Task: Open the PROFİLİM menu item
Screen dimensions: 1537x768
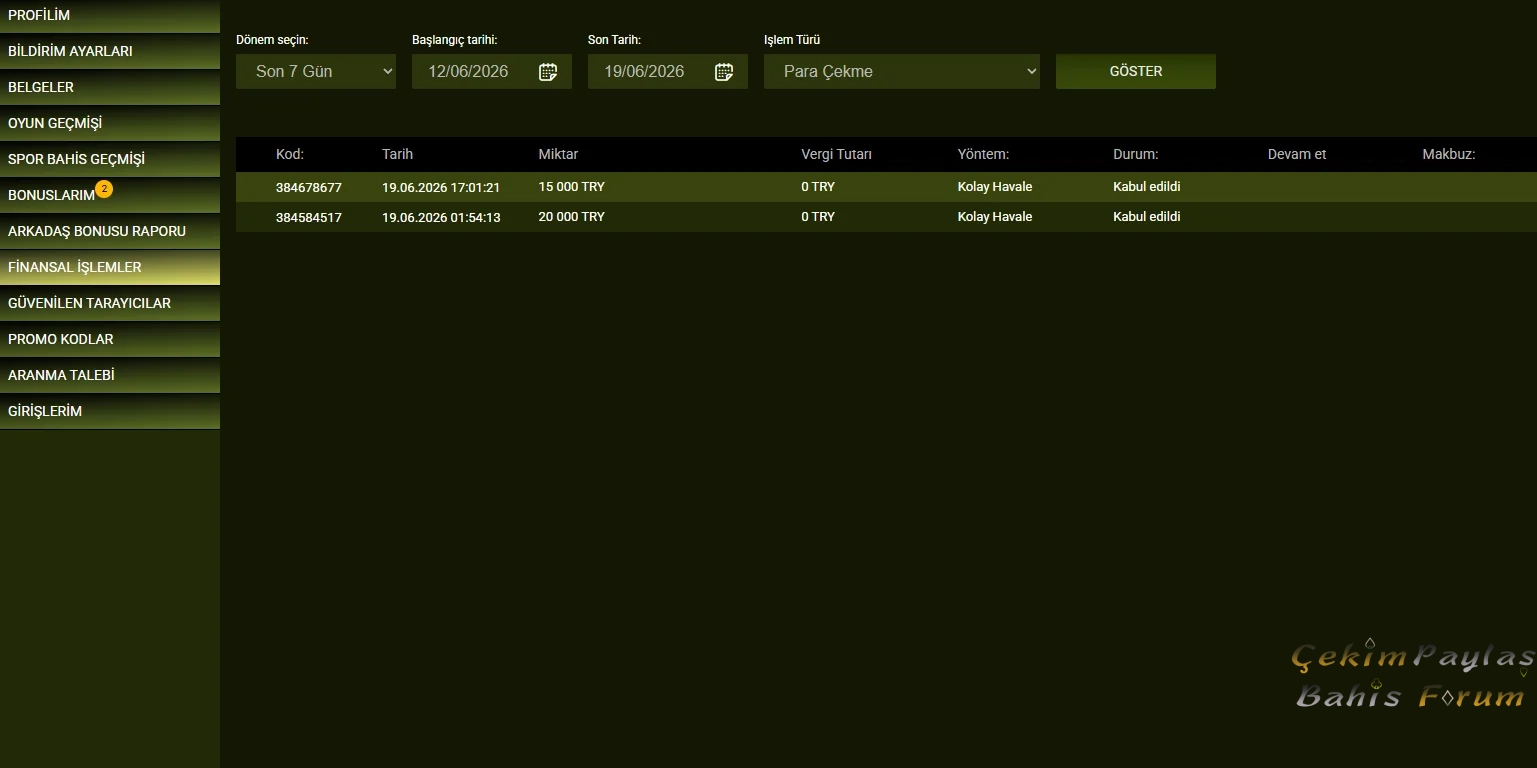Action: (110, 16)
